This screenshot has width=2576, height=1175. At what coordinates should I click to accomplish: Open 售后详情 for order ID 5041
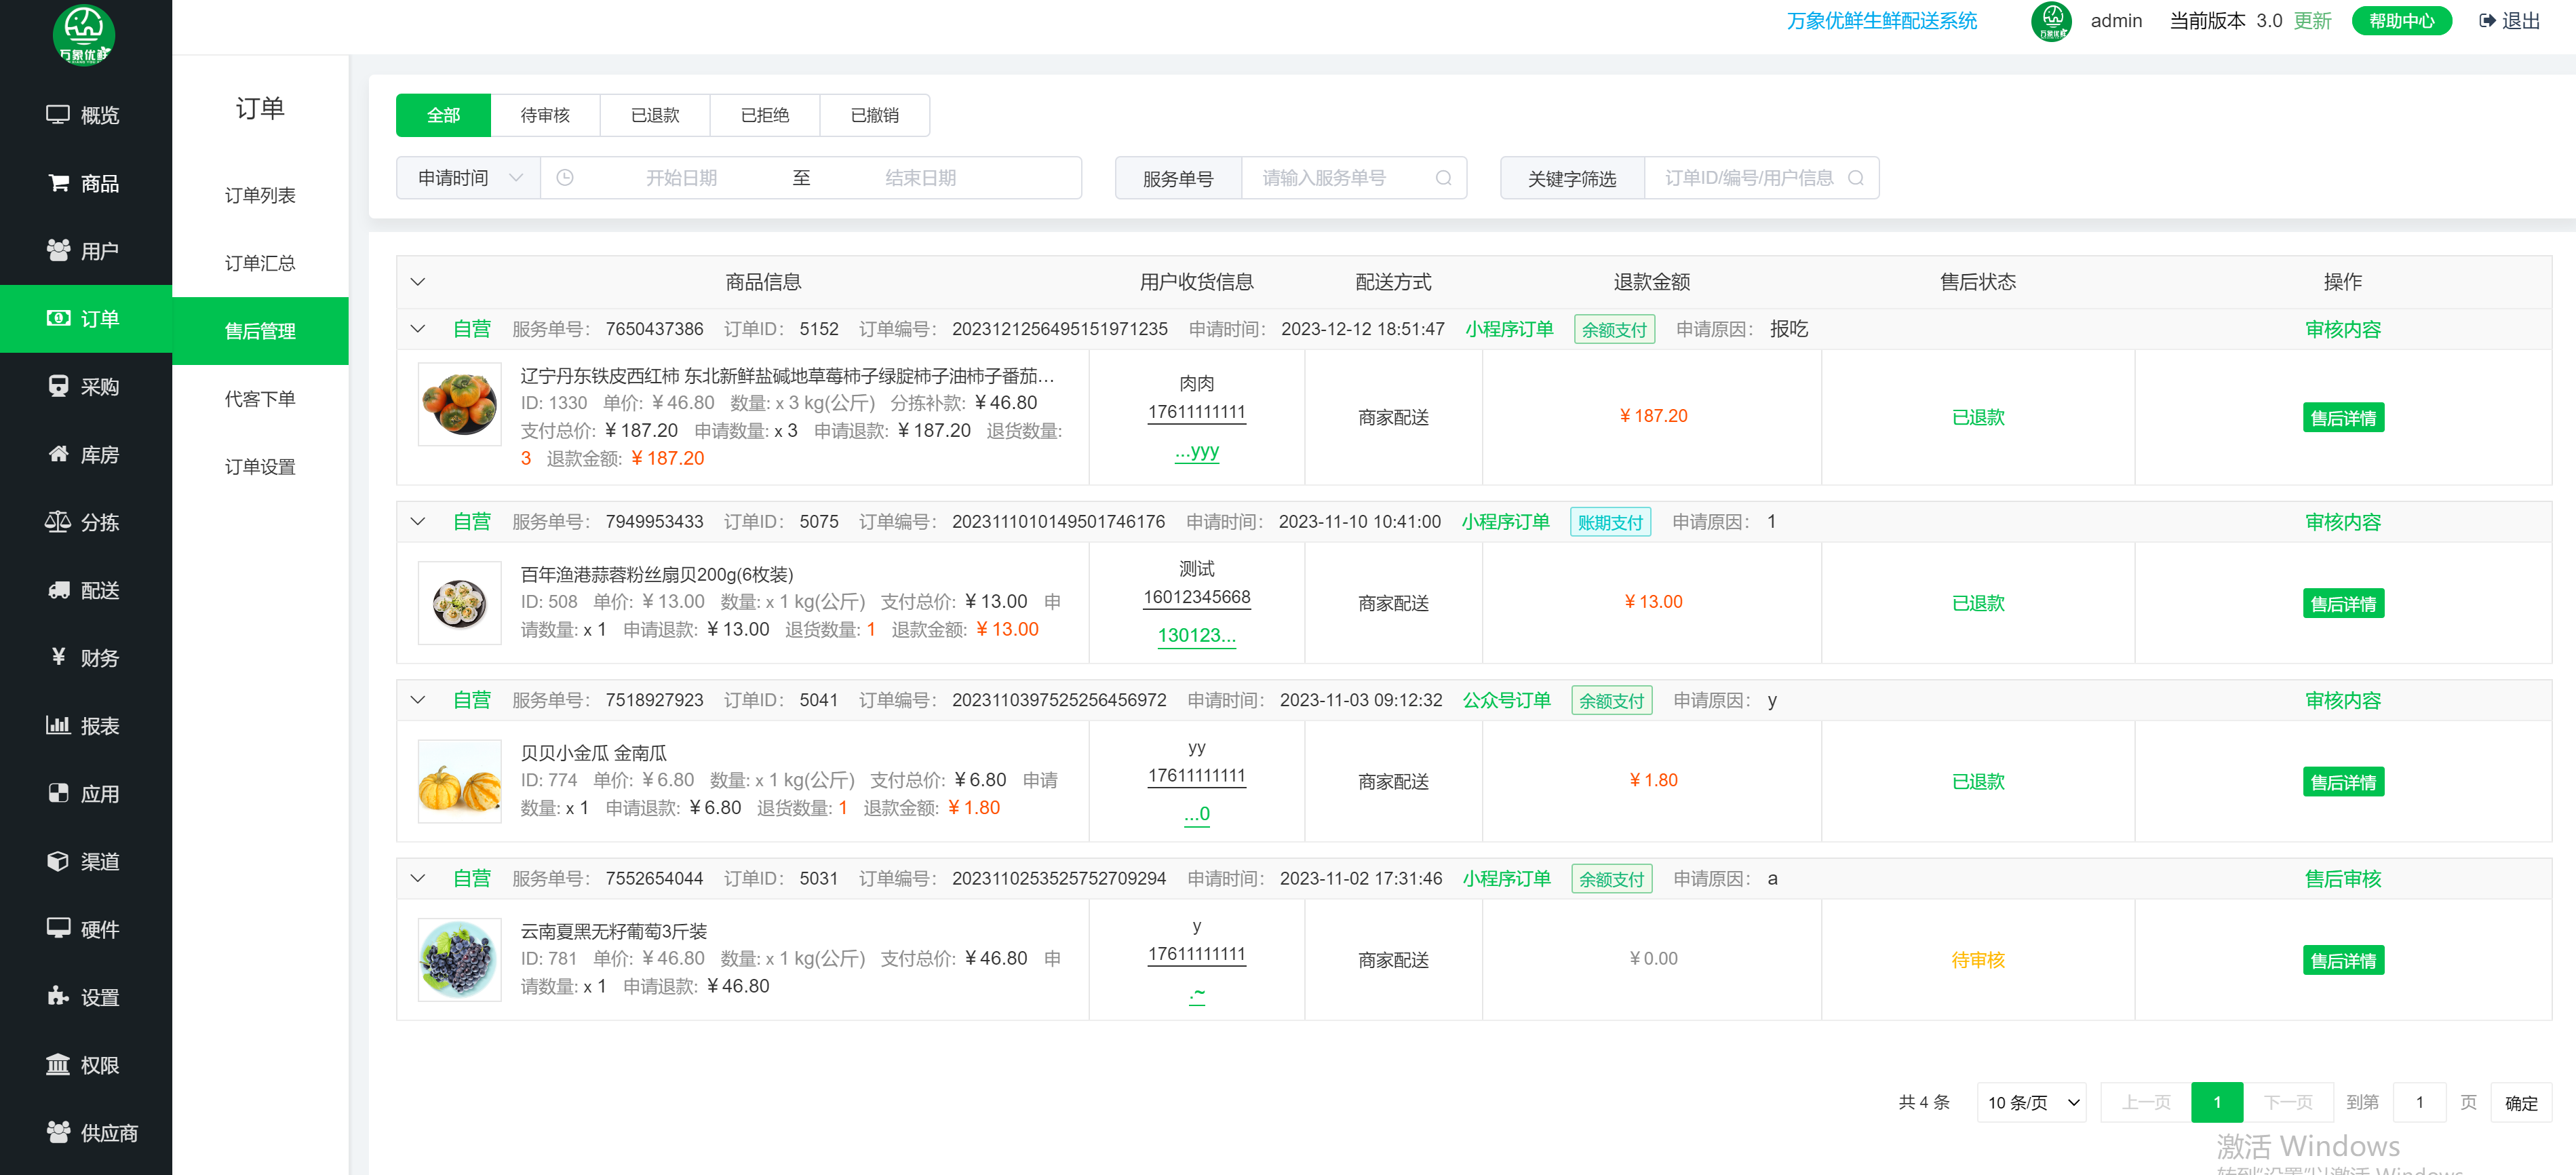coord(2343,781)
